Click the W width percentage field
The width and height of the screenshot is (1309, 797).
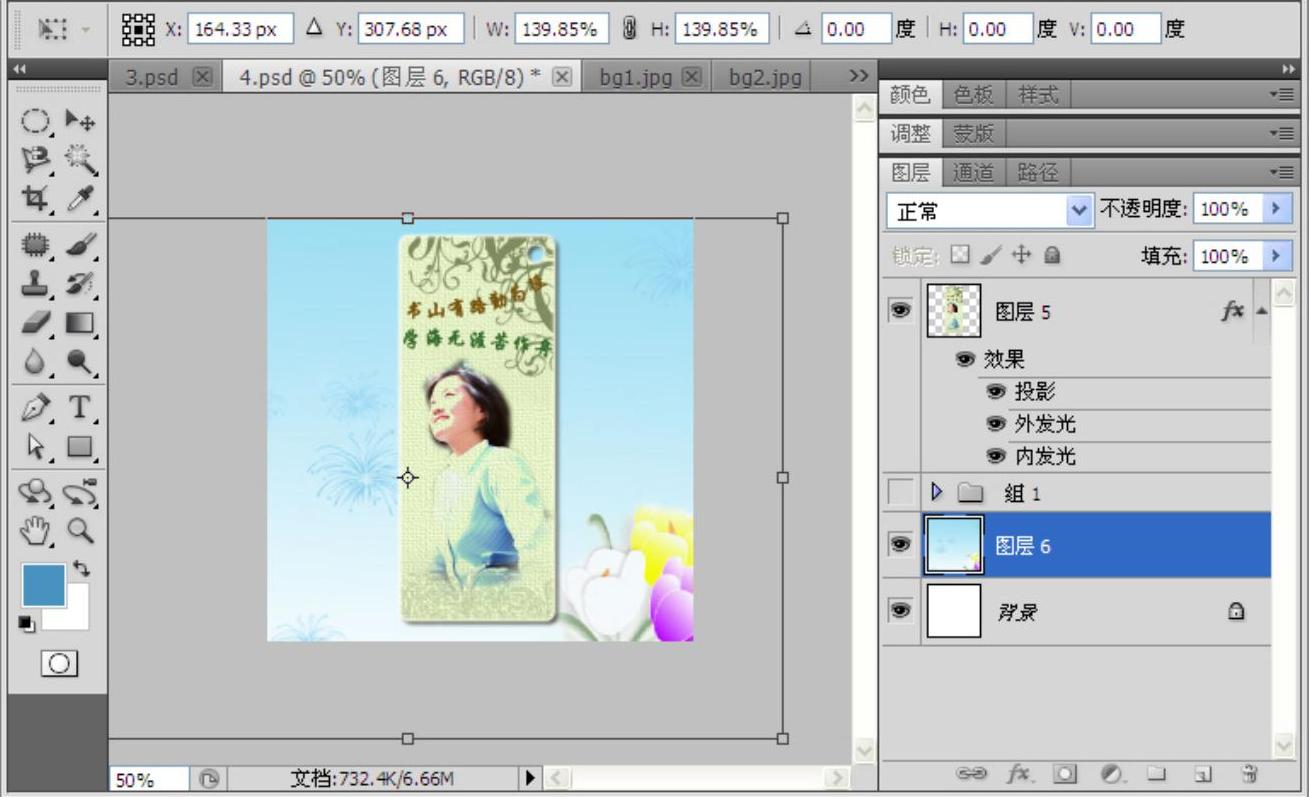coord(564,29)
